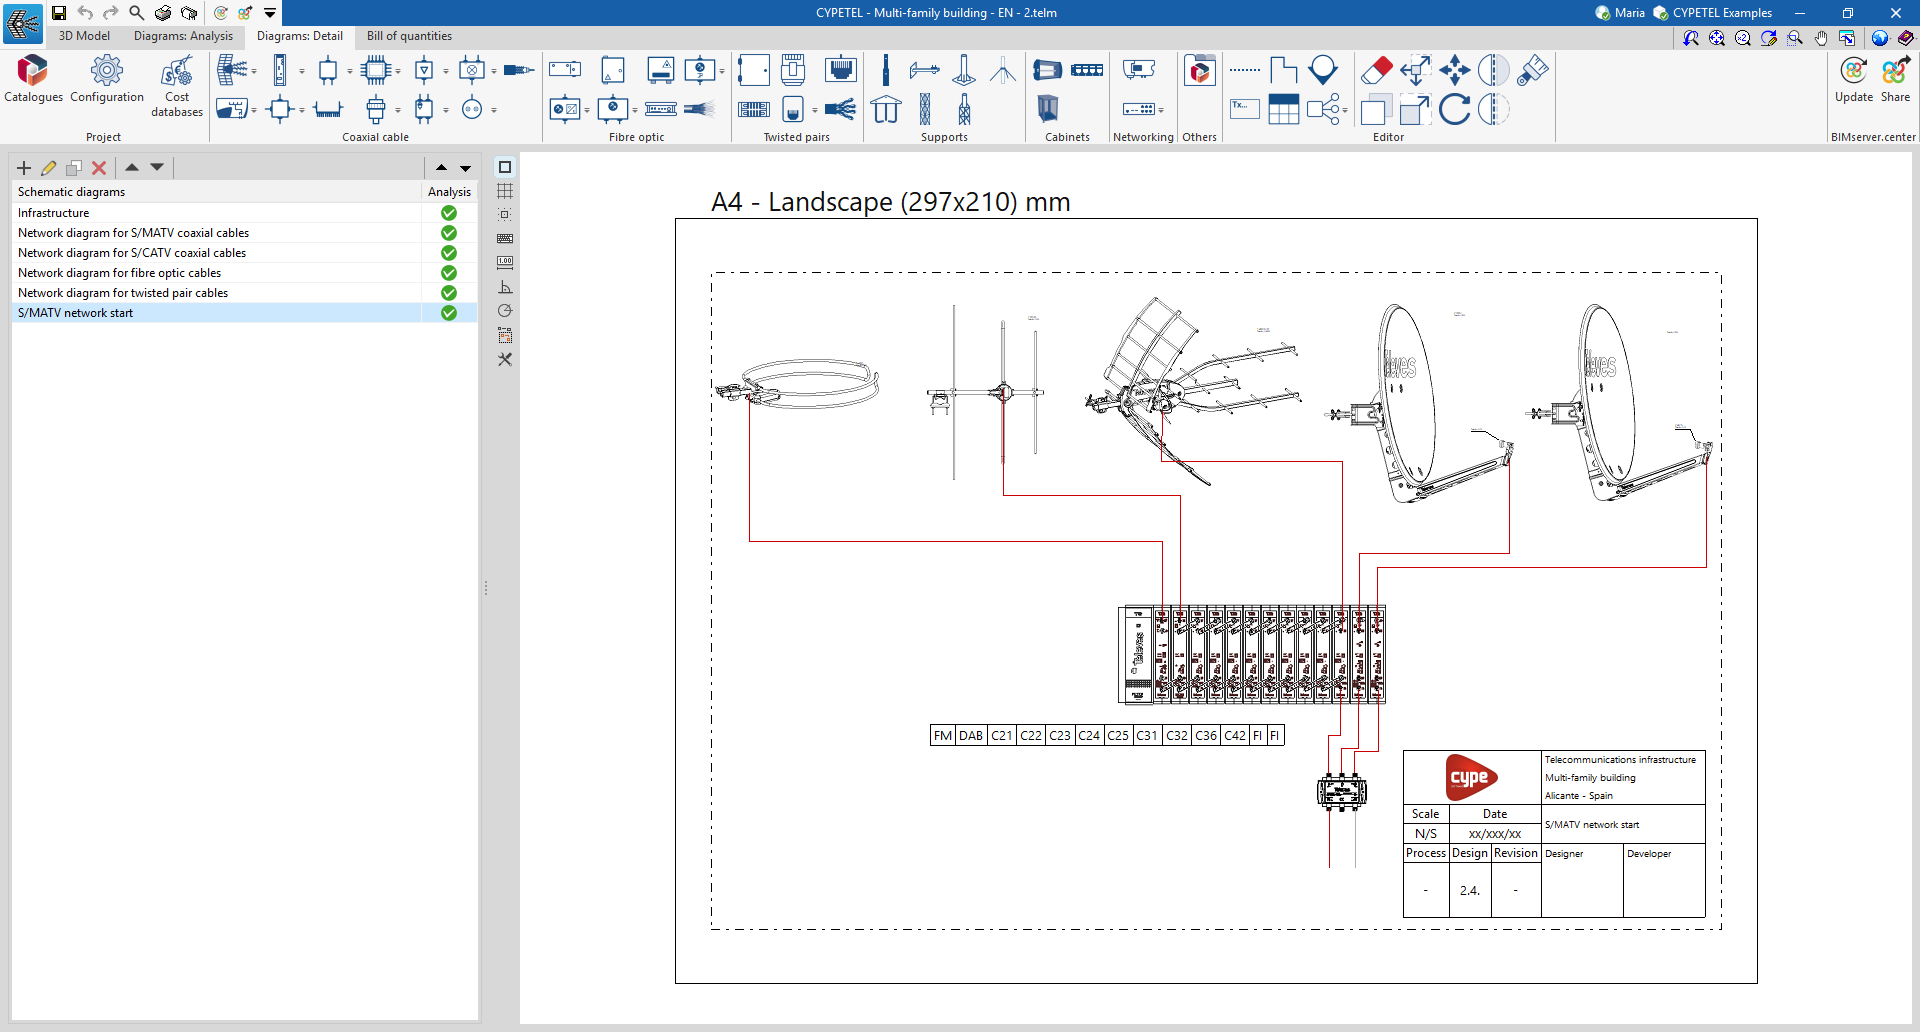Click the Share button
Screen dimensions: 1920x1032
(1895, 79)
